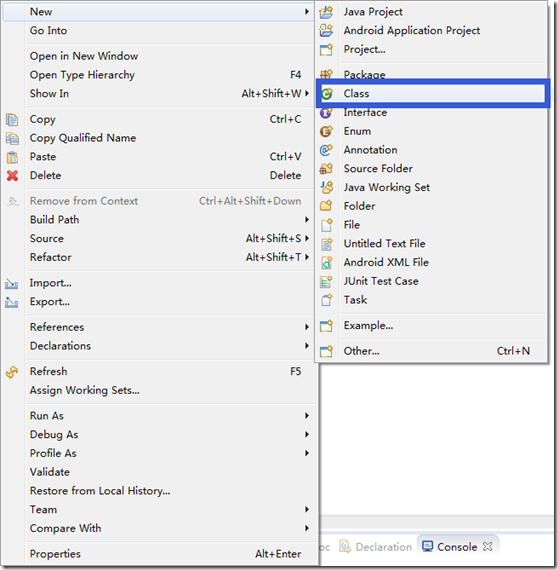This screenshot has height=570, width=558.
Task: Click the green Class icon
Action: point(326,94)
